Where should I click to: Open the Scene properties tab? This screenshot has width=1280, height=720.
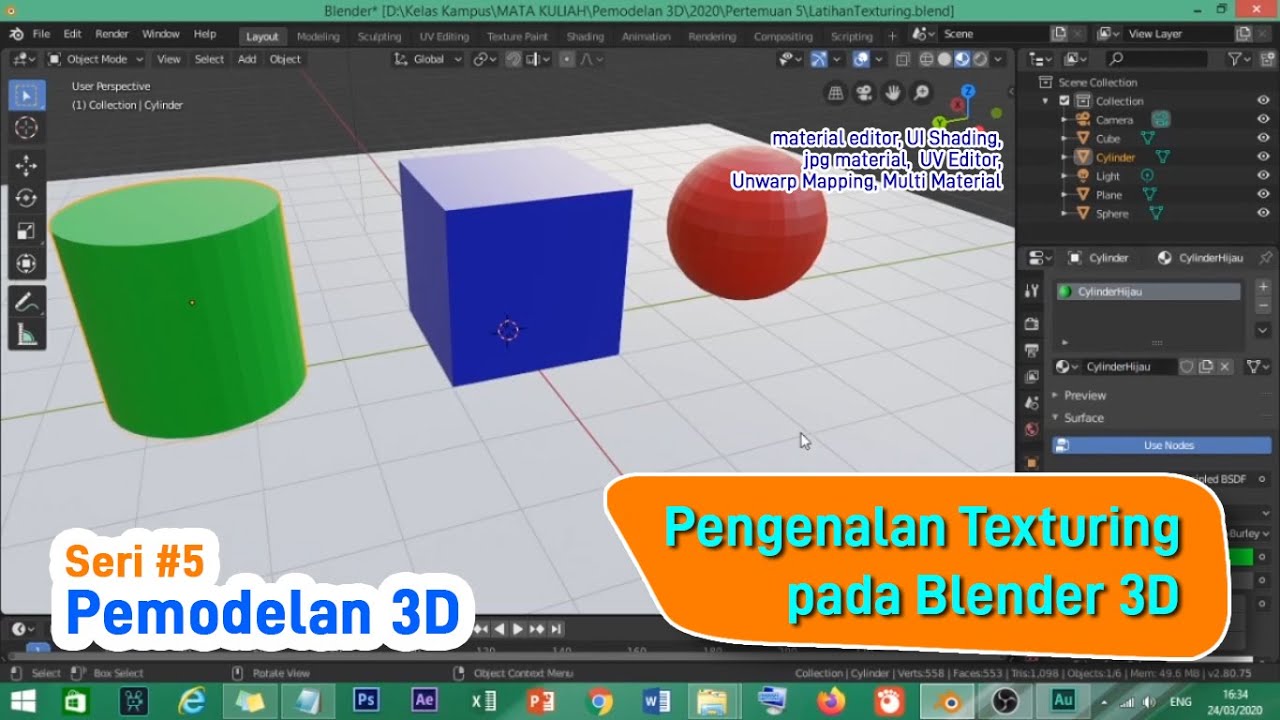point(1032,402)
